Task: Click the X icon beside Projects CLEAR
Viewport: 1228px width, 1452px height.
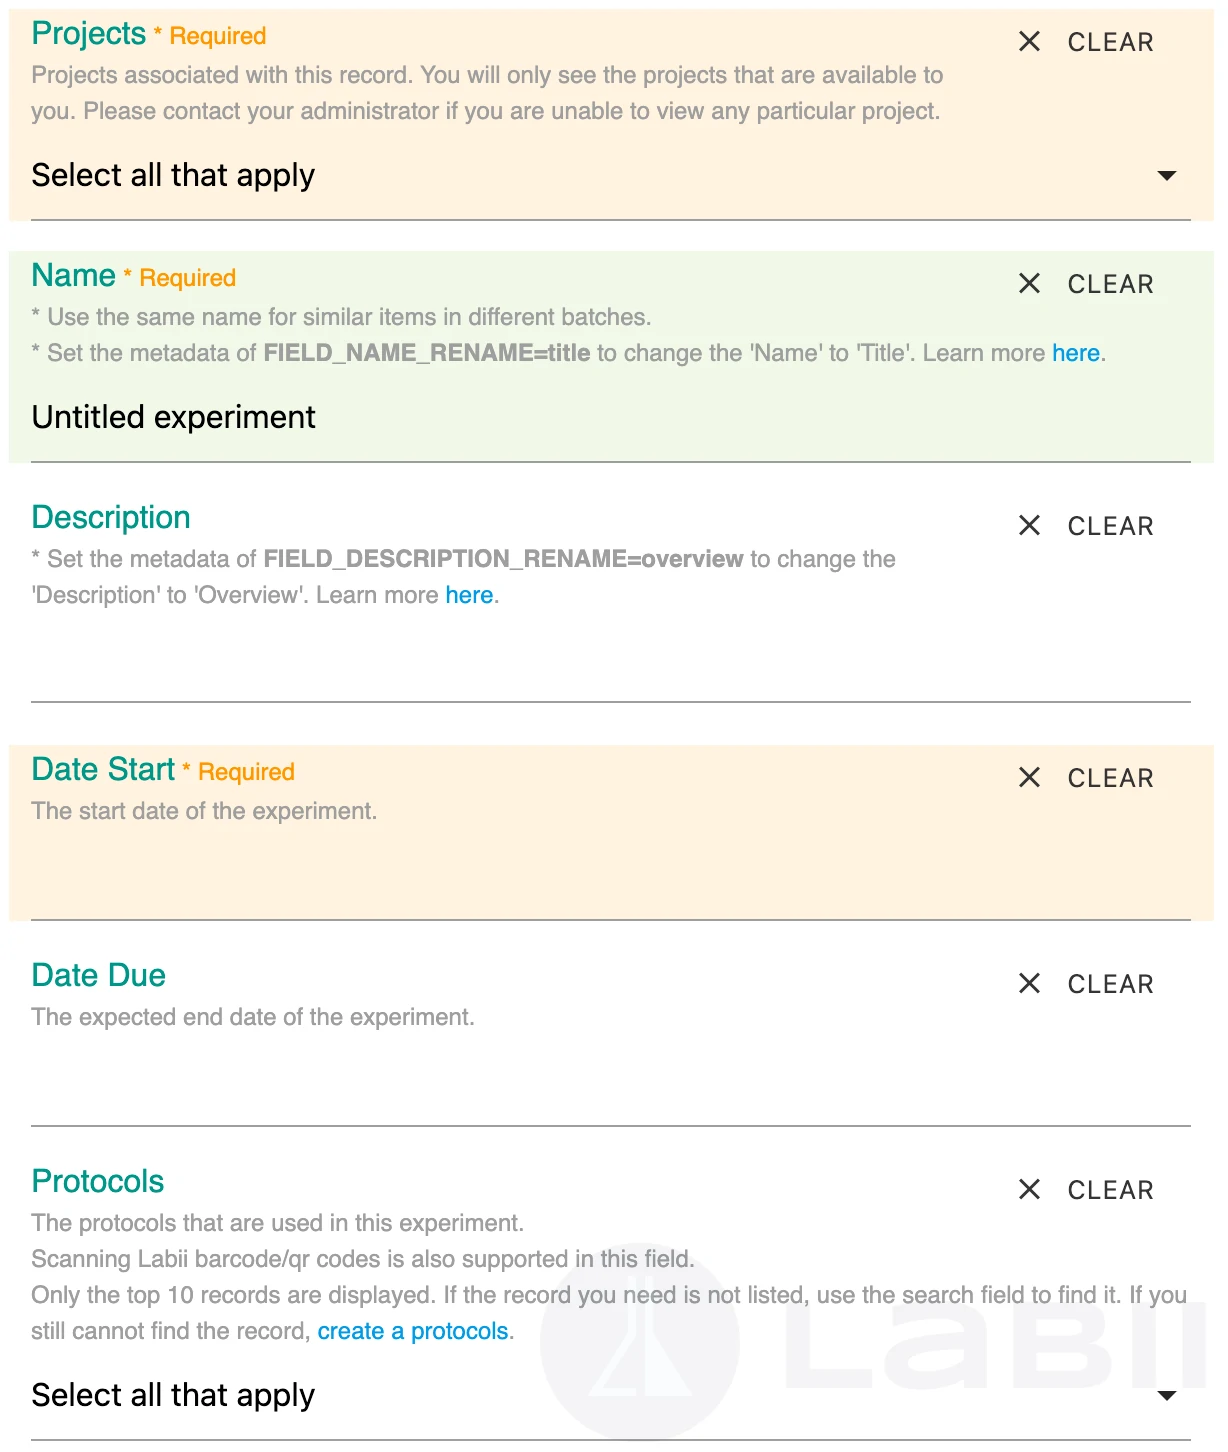Action: pyautogui.click(x=1029, y=42)
